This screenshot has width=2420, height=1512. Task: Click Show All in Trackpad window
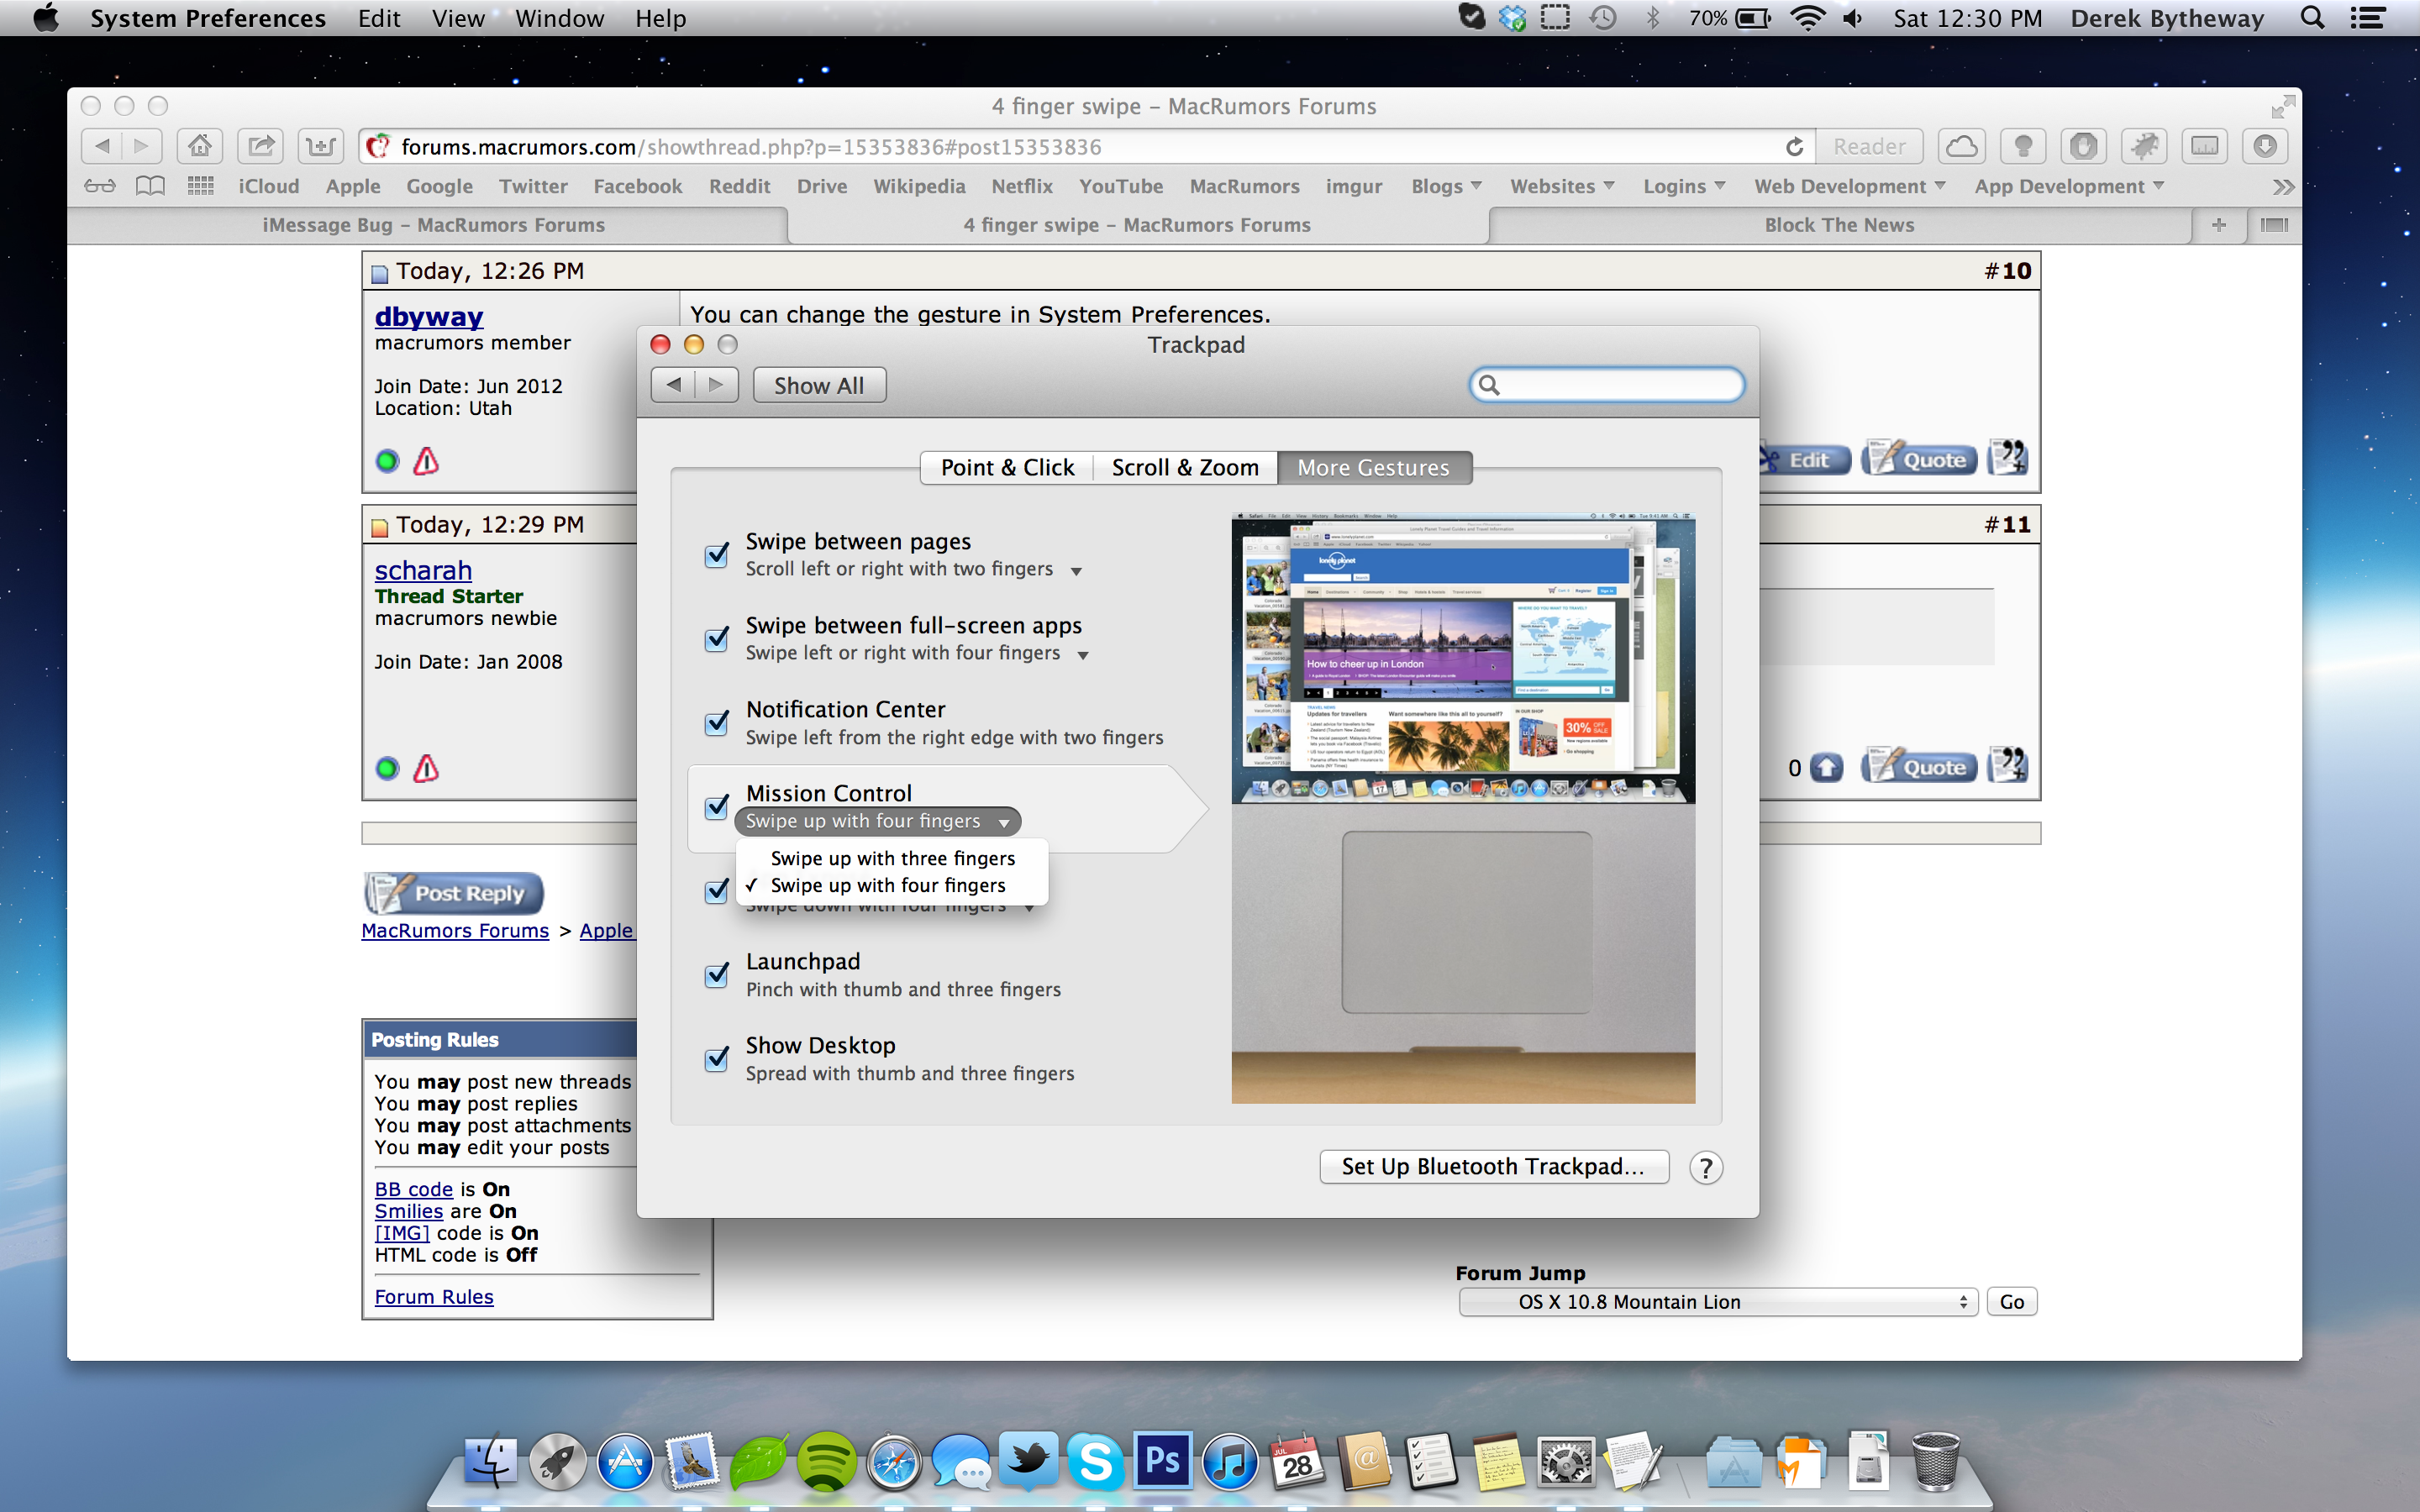point(819,385)
